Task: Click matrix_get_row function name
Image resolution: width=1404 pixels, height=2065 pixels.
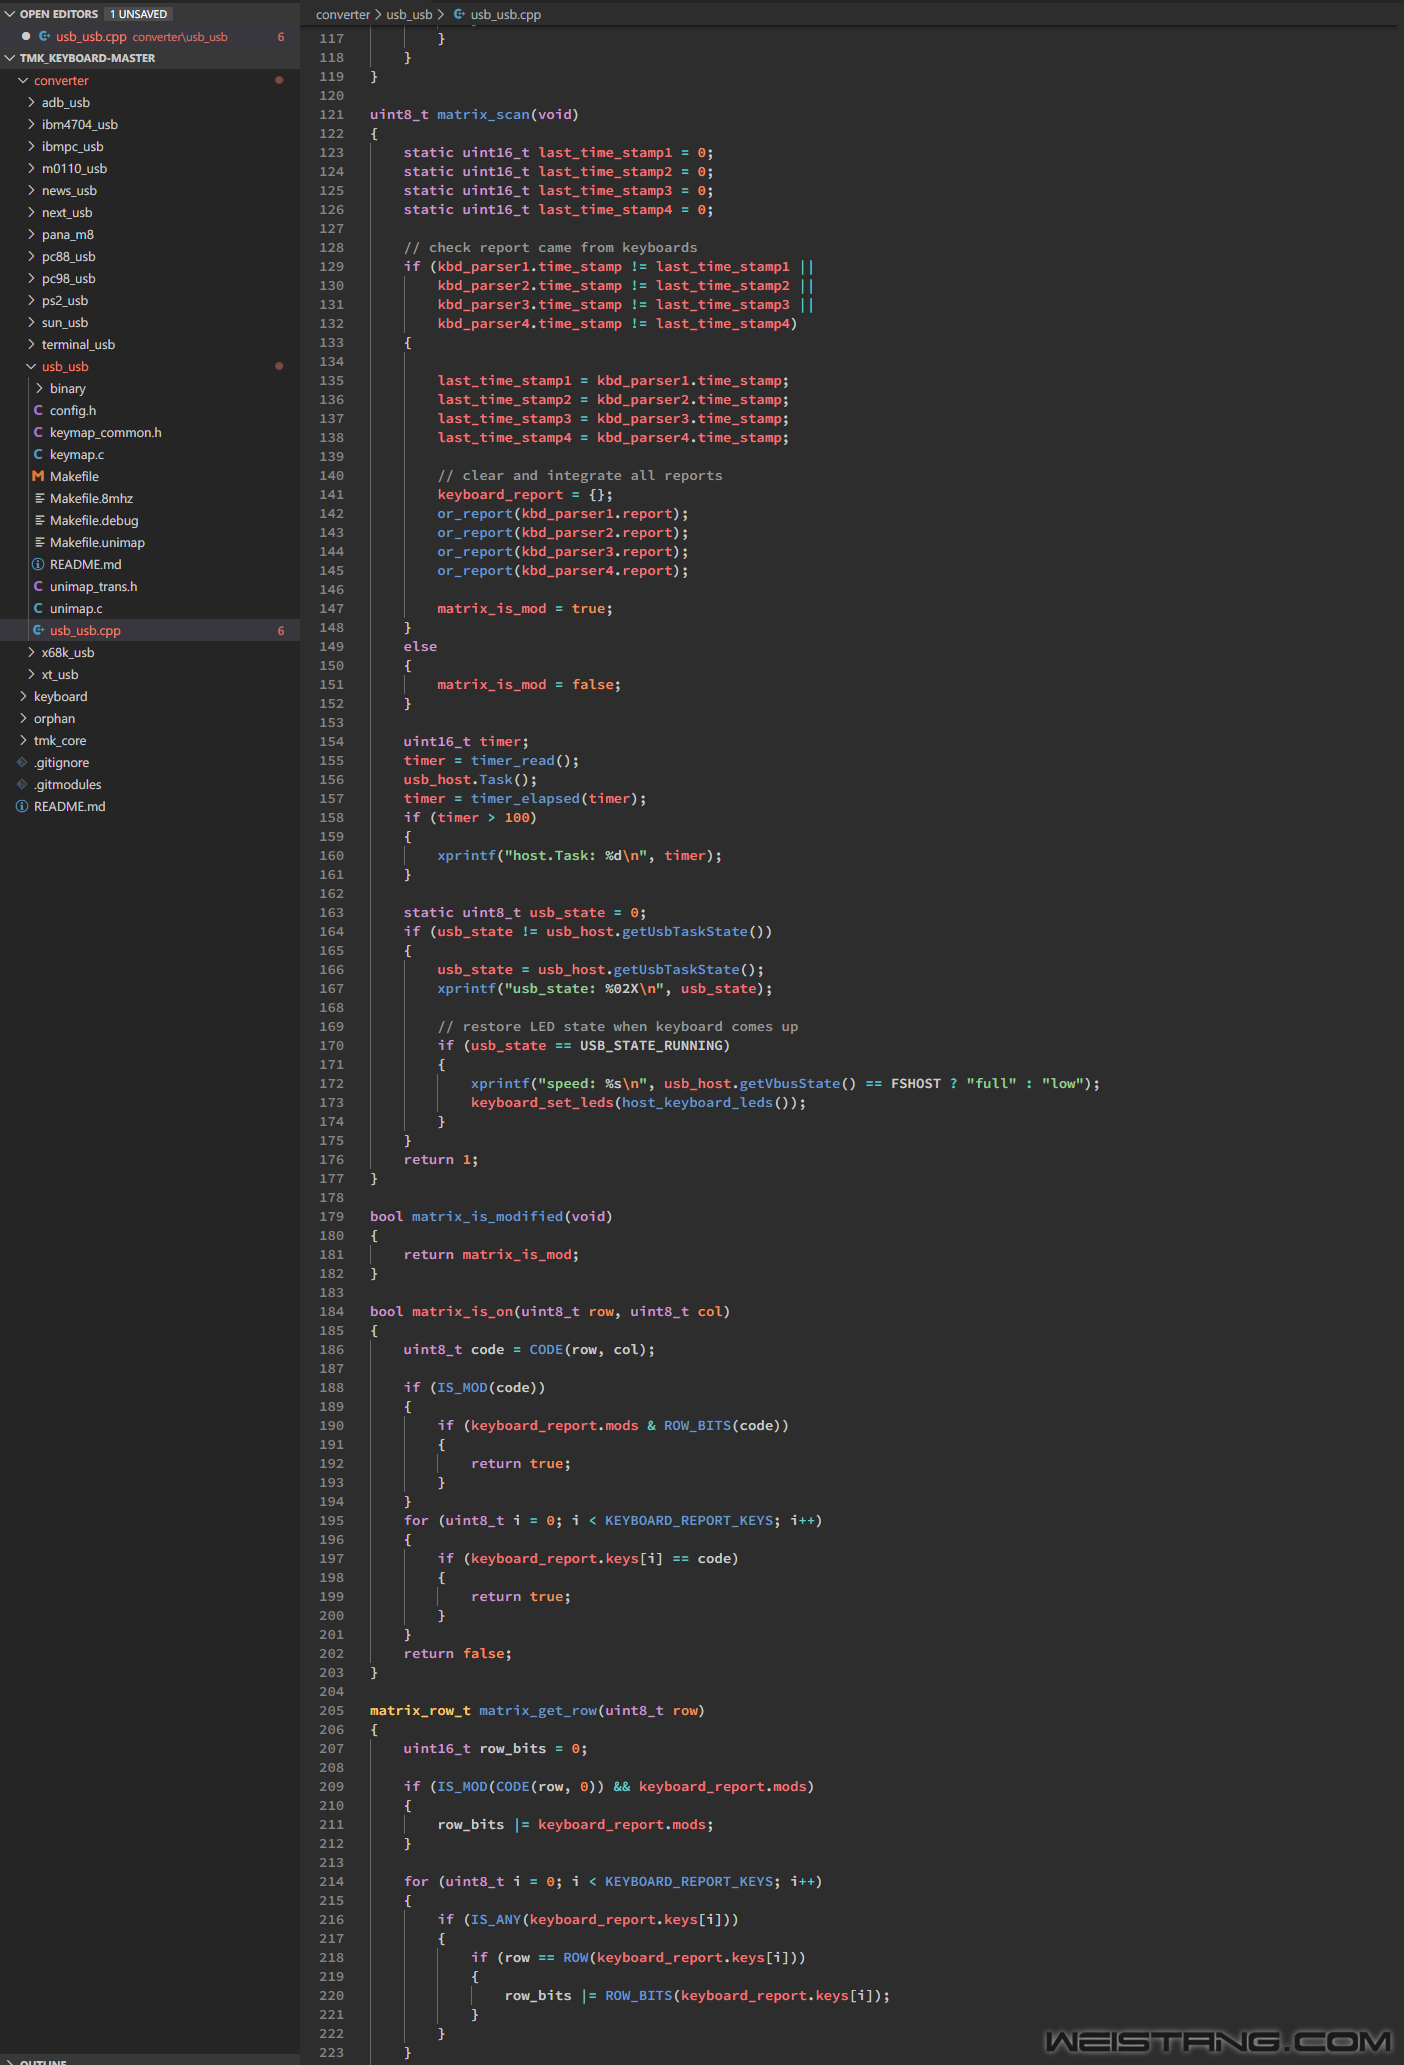Action: pos(538,1710)
